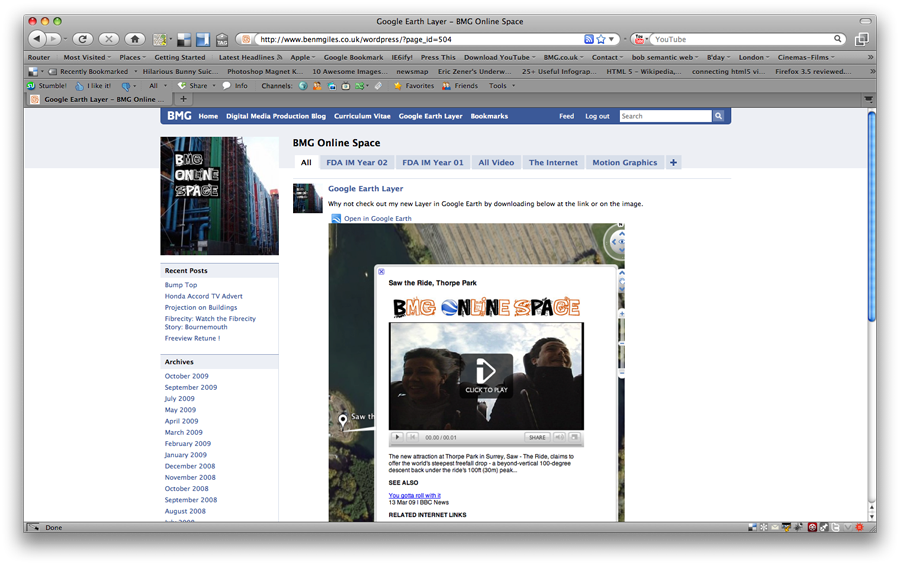The height and width of the screenshot is (565, 900).
Task: Open the map toolbar icon
Action: (160, 40)
